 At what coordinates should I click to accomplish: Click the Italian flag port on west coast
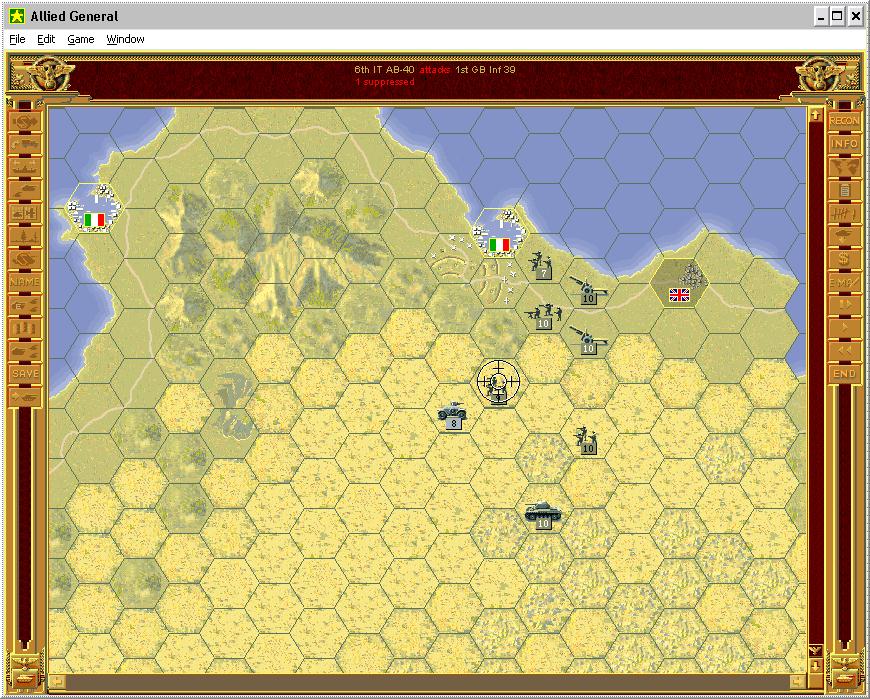[94, 209]
